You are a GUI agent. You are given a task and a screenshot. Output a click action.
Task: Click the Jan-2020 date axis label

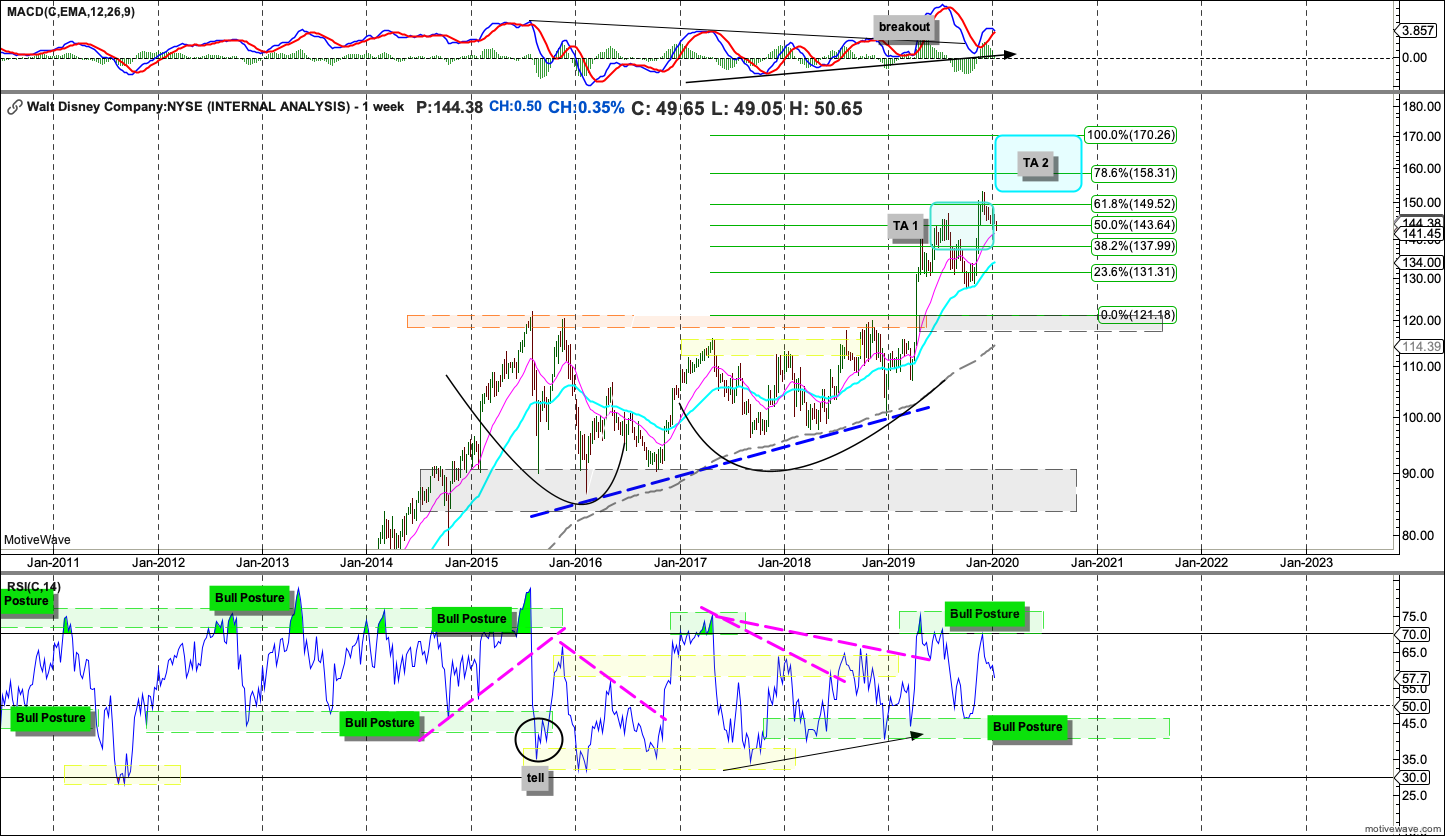992,562
